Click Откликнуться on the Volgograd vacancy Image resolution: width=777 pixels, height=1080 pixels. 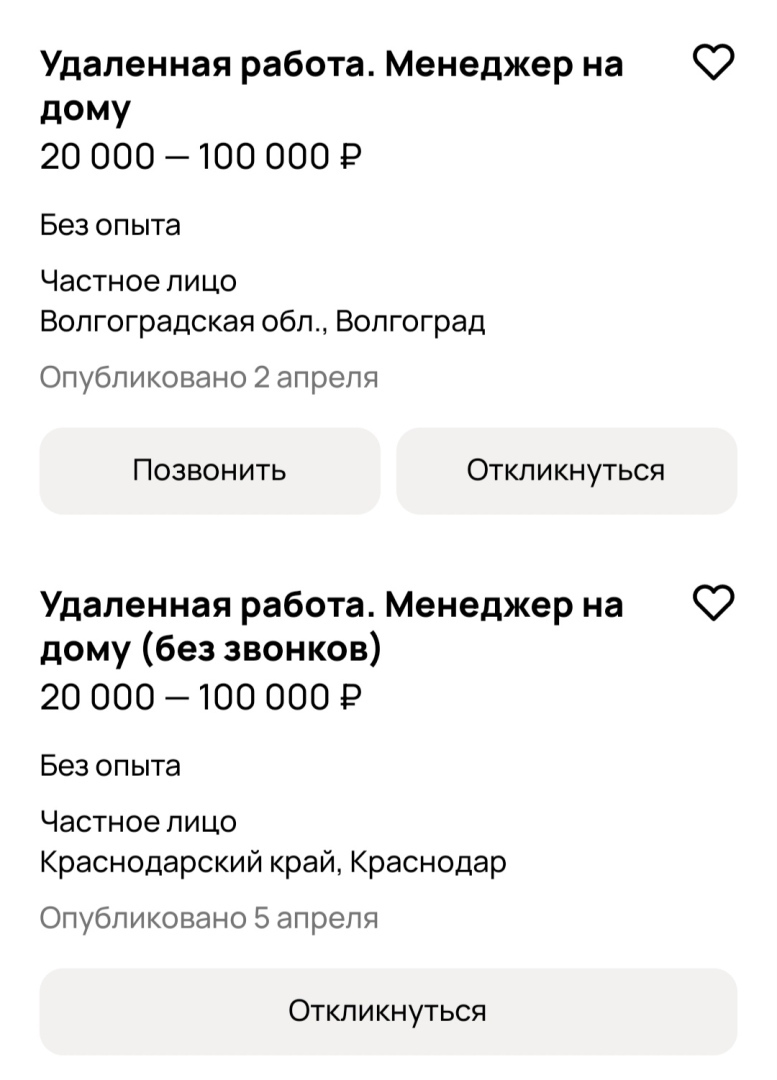(566, 470)
